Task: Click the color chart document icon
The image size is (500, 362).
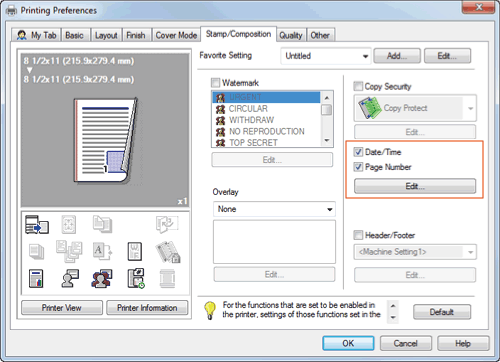Action: pyautogui.click(x=36, y=279)
